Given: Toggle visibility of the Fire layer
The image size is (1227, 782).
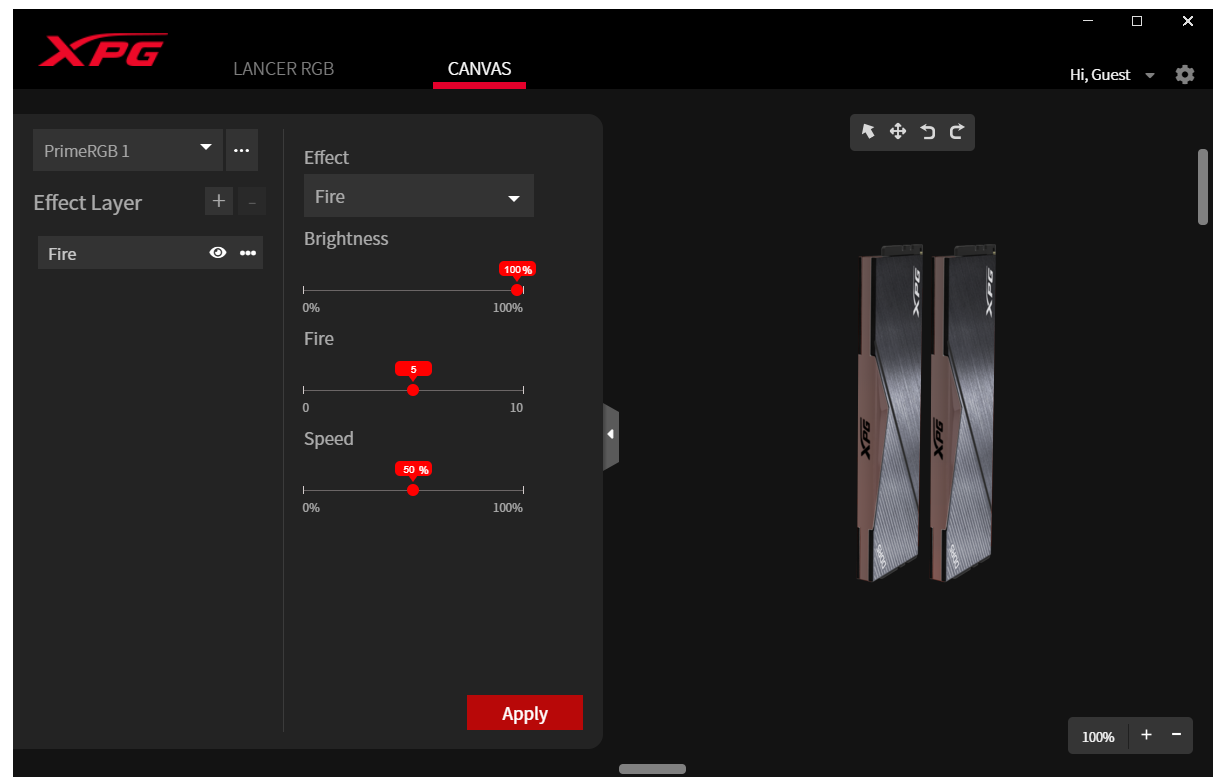Looking at the screenshot, I should [x=218, y=254].
